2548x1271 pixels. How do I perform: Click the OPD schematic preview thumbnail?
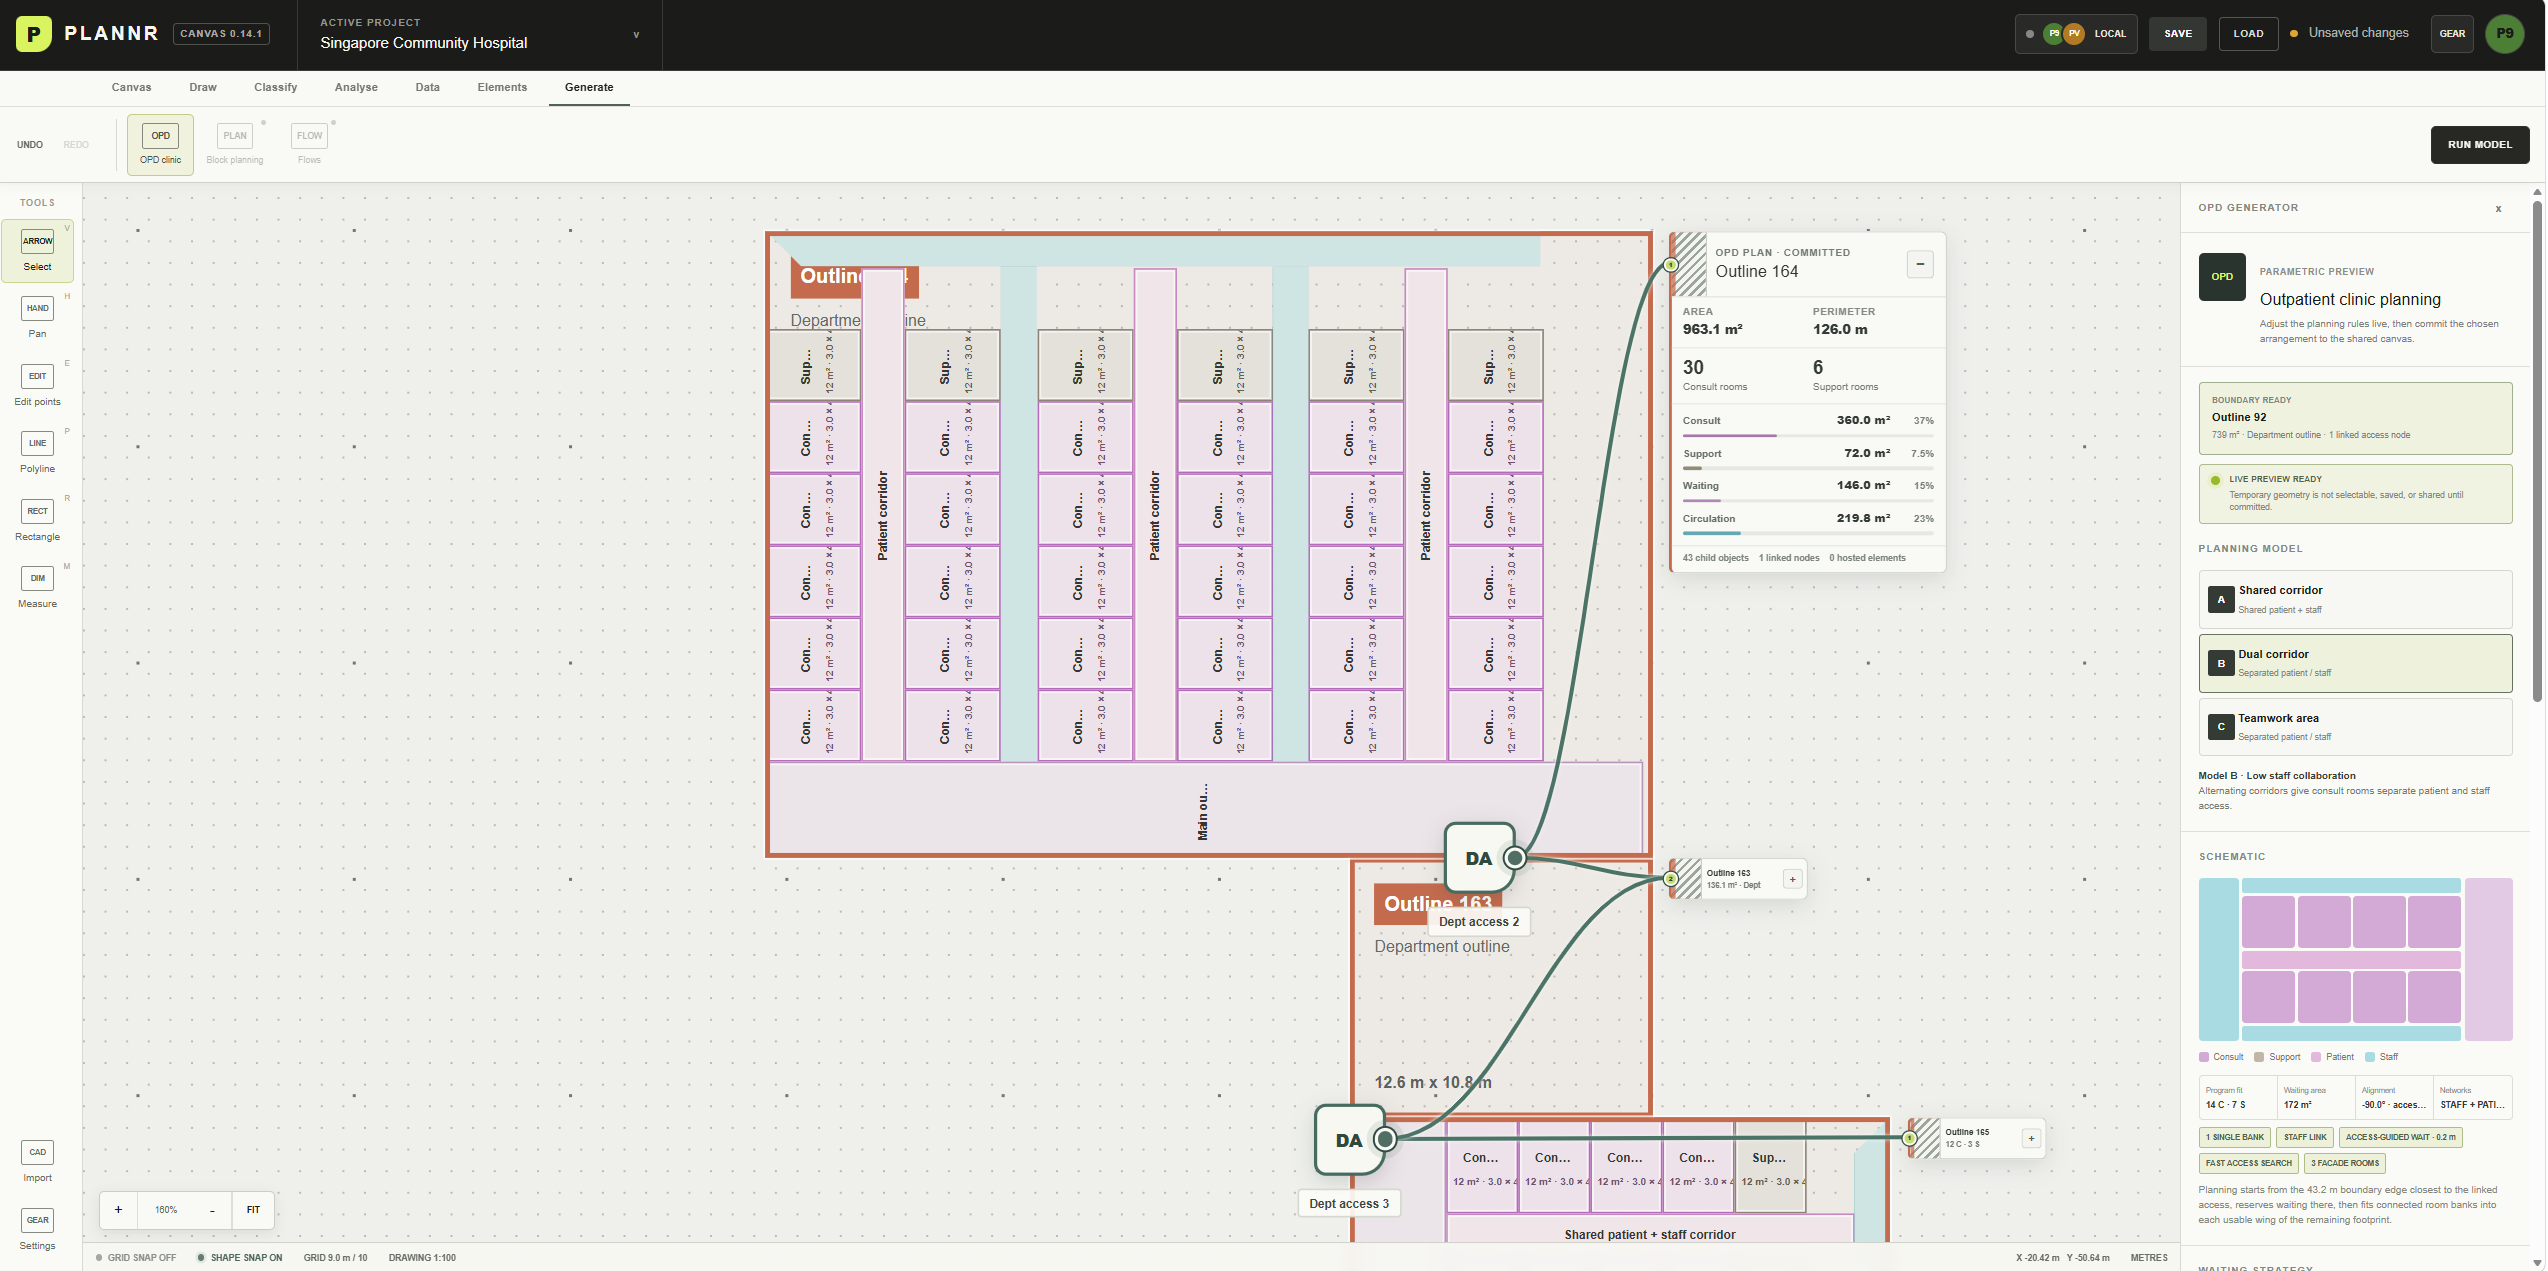(x=2355, y=959)
